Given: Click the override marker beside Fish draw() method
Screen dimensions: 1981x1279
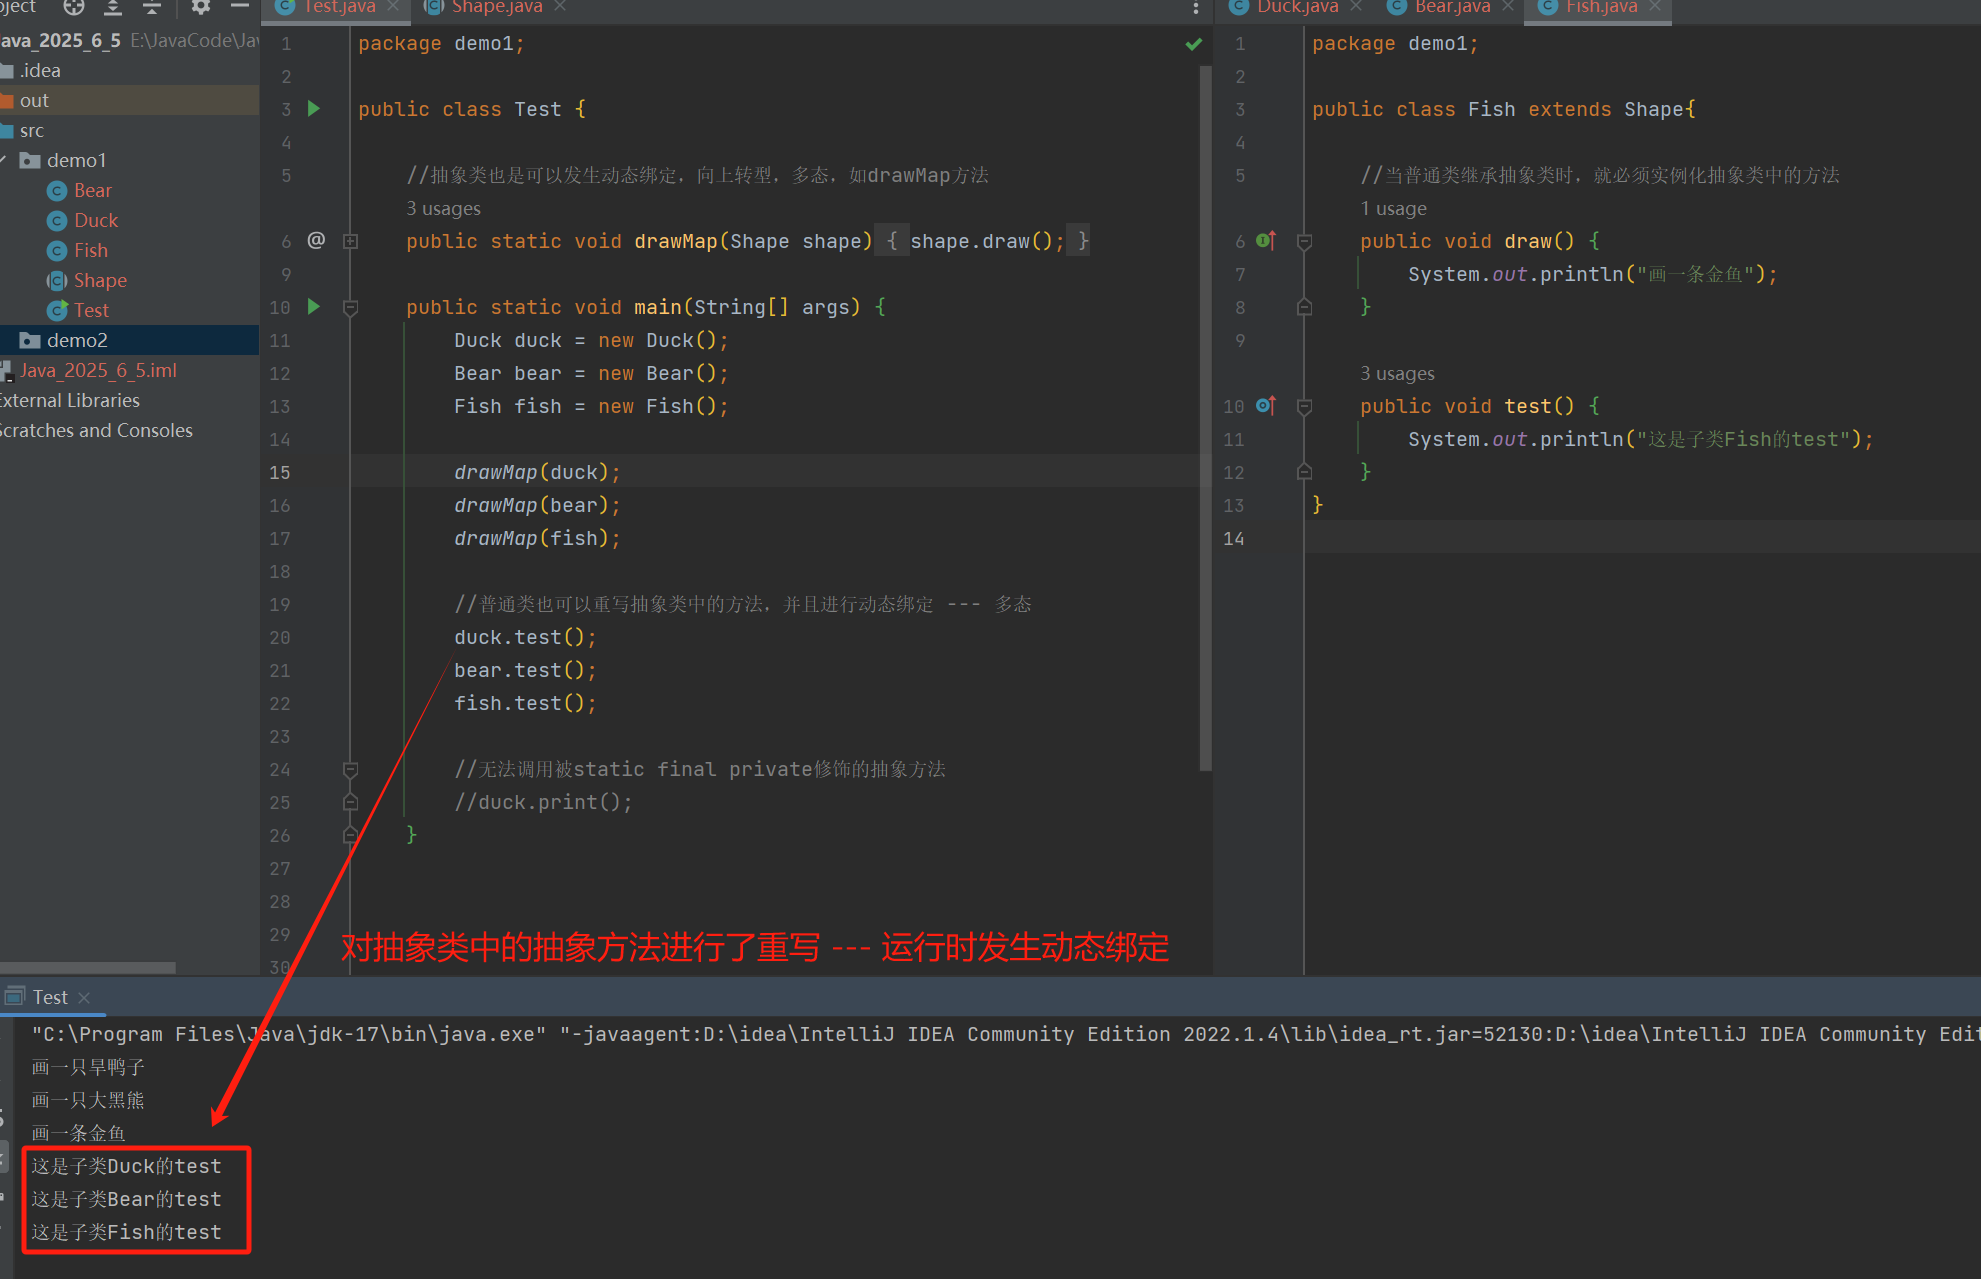Looking at the screenshot, I should (1265, 240).
